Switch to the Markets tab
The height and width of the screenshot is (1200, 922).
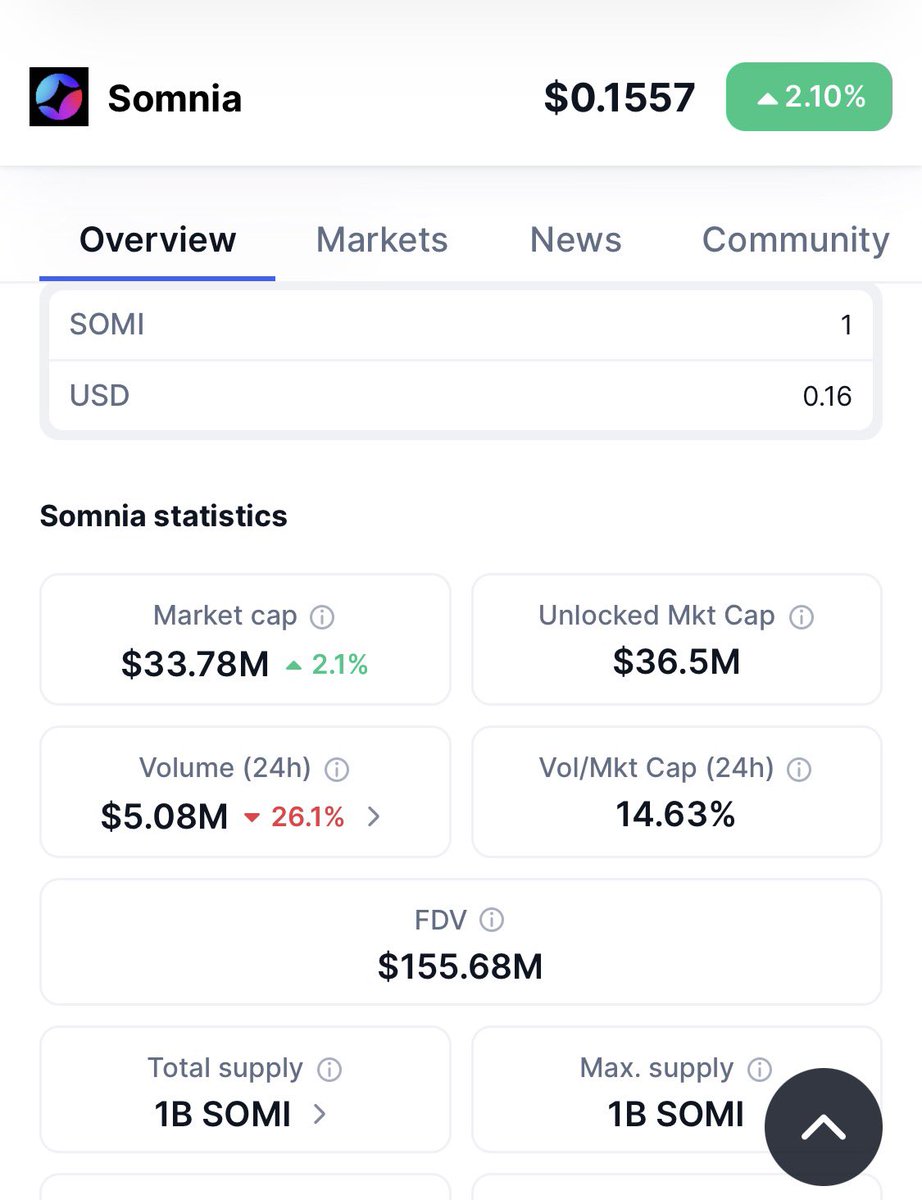pos(382,240)
